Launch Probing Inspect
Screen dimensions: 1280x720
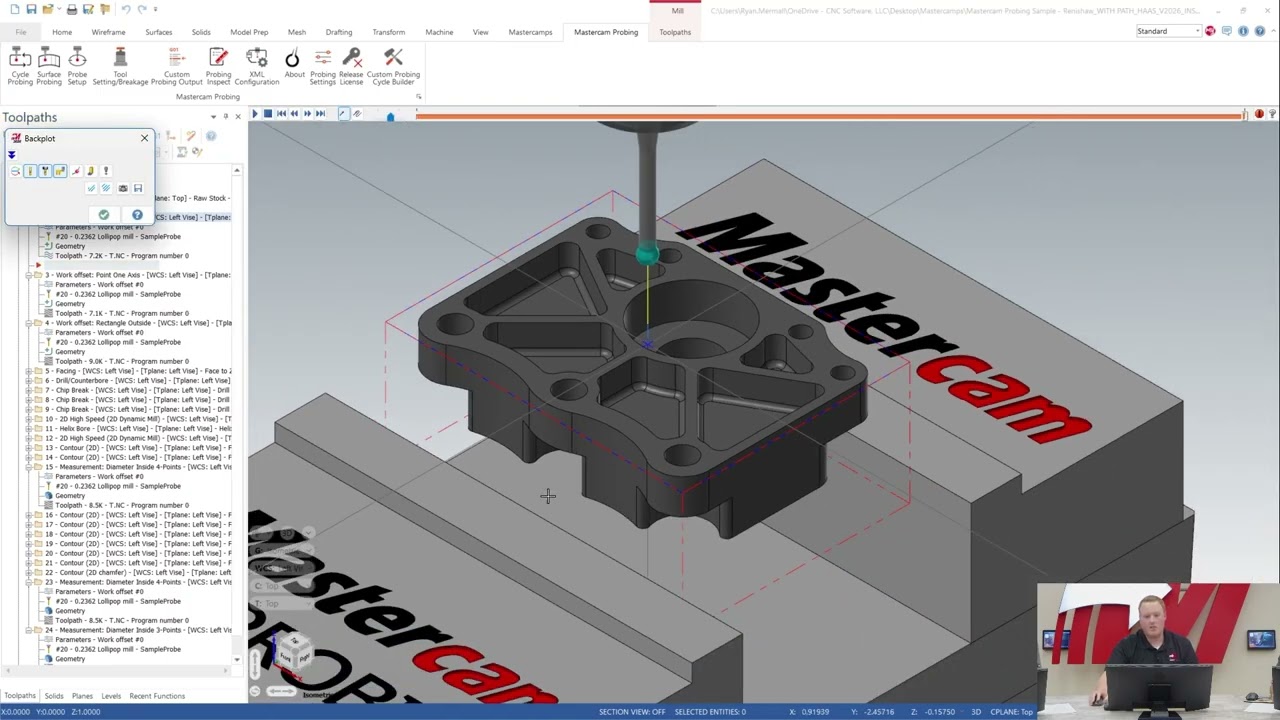(x=218, y=66)
